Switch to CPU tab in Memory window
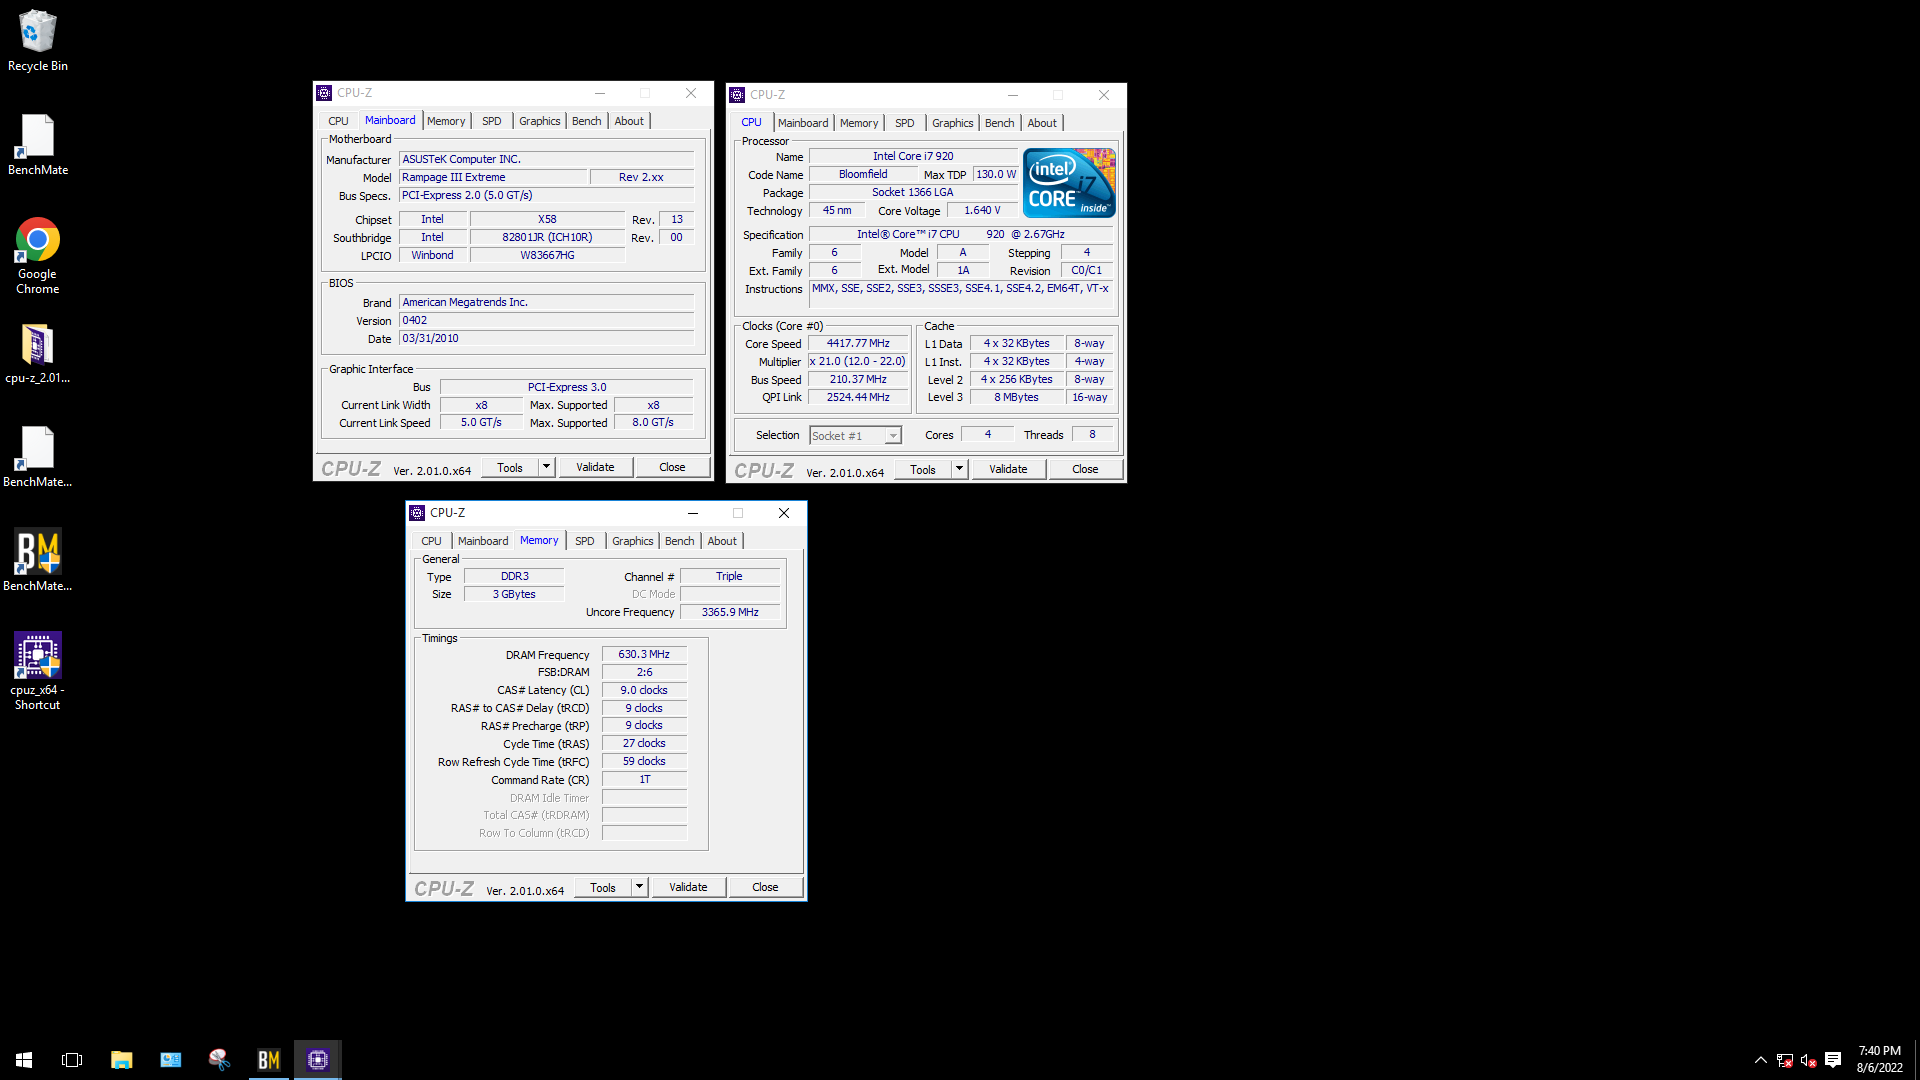1920x1080 pixels. 431,541
